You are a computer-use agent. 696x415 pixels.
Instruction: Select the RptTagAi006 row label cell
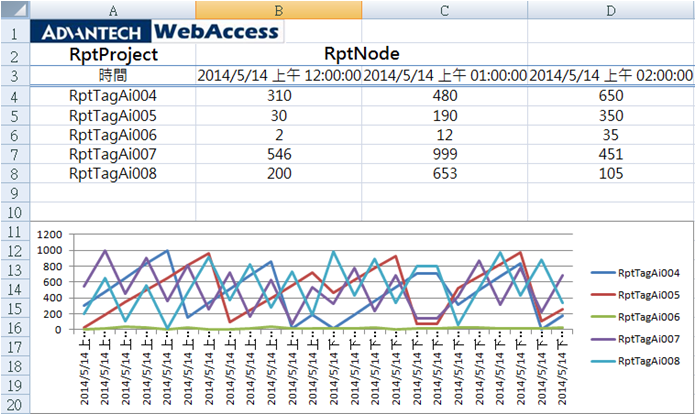click(112, 135)
